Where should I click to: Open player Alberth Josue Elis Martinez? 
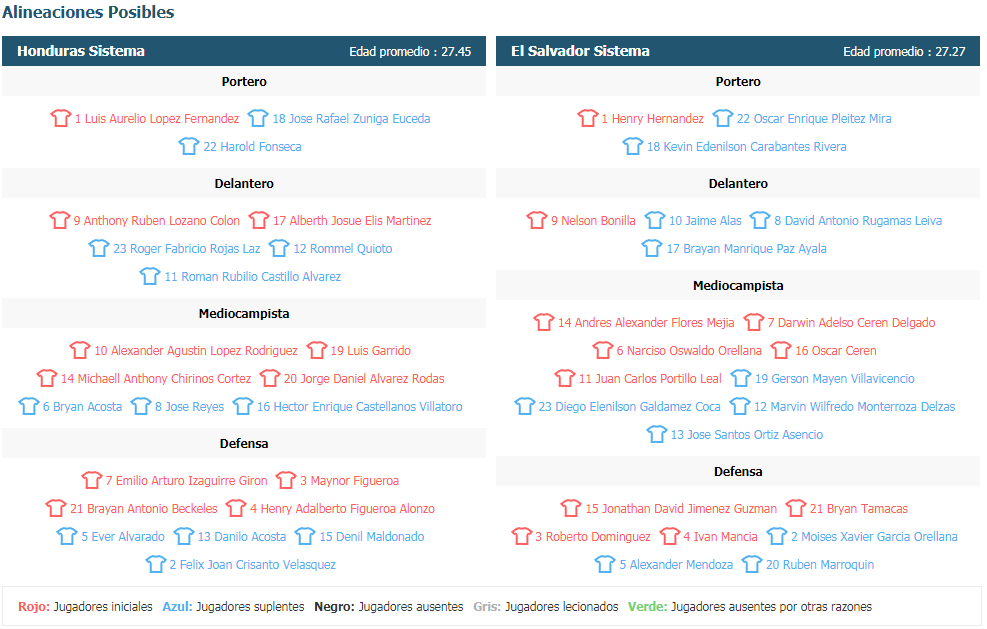pyautogui.click(x=352, y=221)
